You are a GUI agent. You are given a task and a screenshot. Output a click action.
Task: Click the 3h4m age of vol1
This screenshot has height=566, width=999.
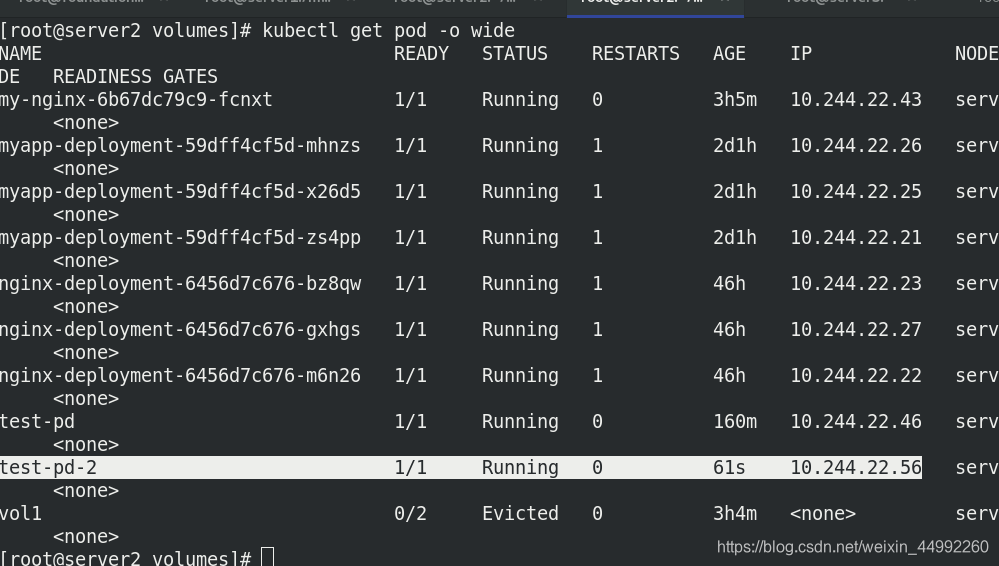735,513
